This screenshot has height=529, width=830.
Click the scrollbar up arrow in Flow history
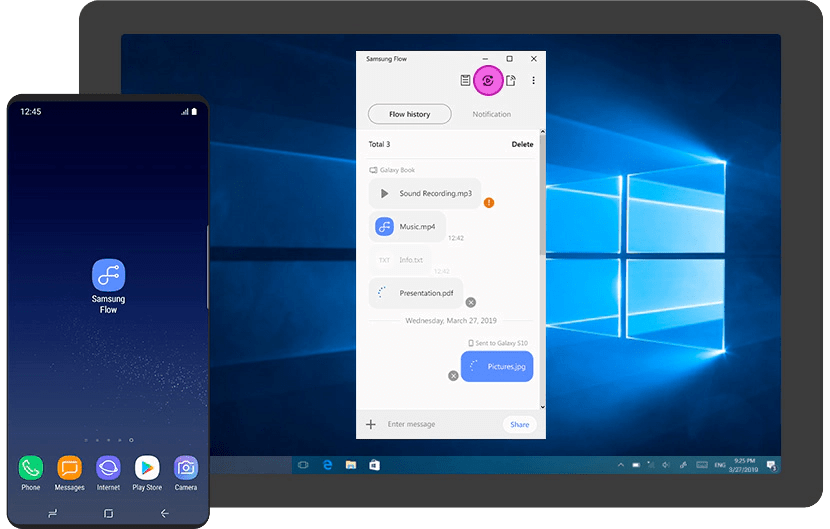click(543, 132)
